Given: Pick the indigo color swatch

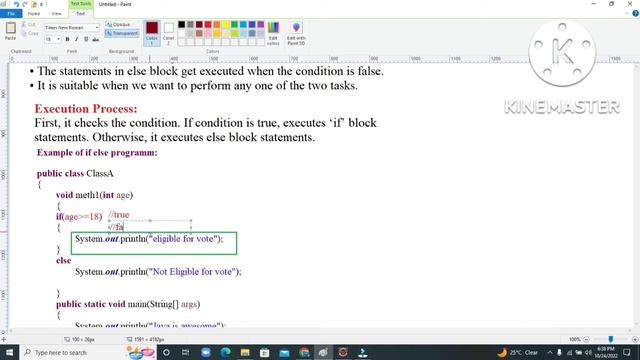Looking at the screenshot, I should pos(252,25).
